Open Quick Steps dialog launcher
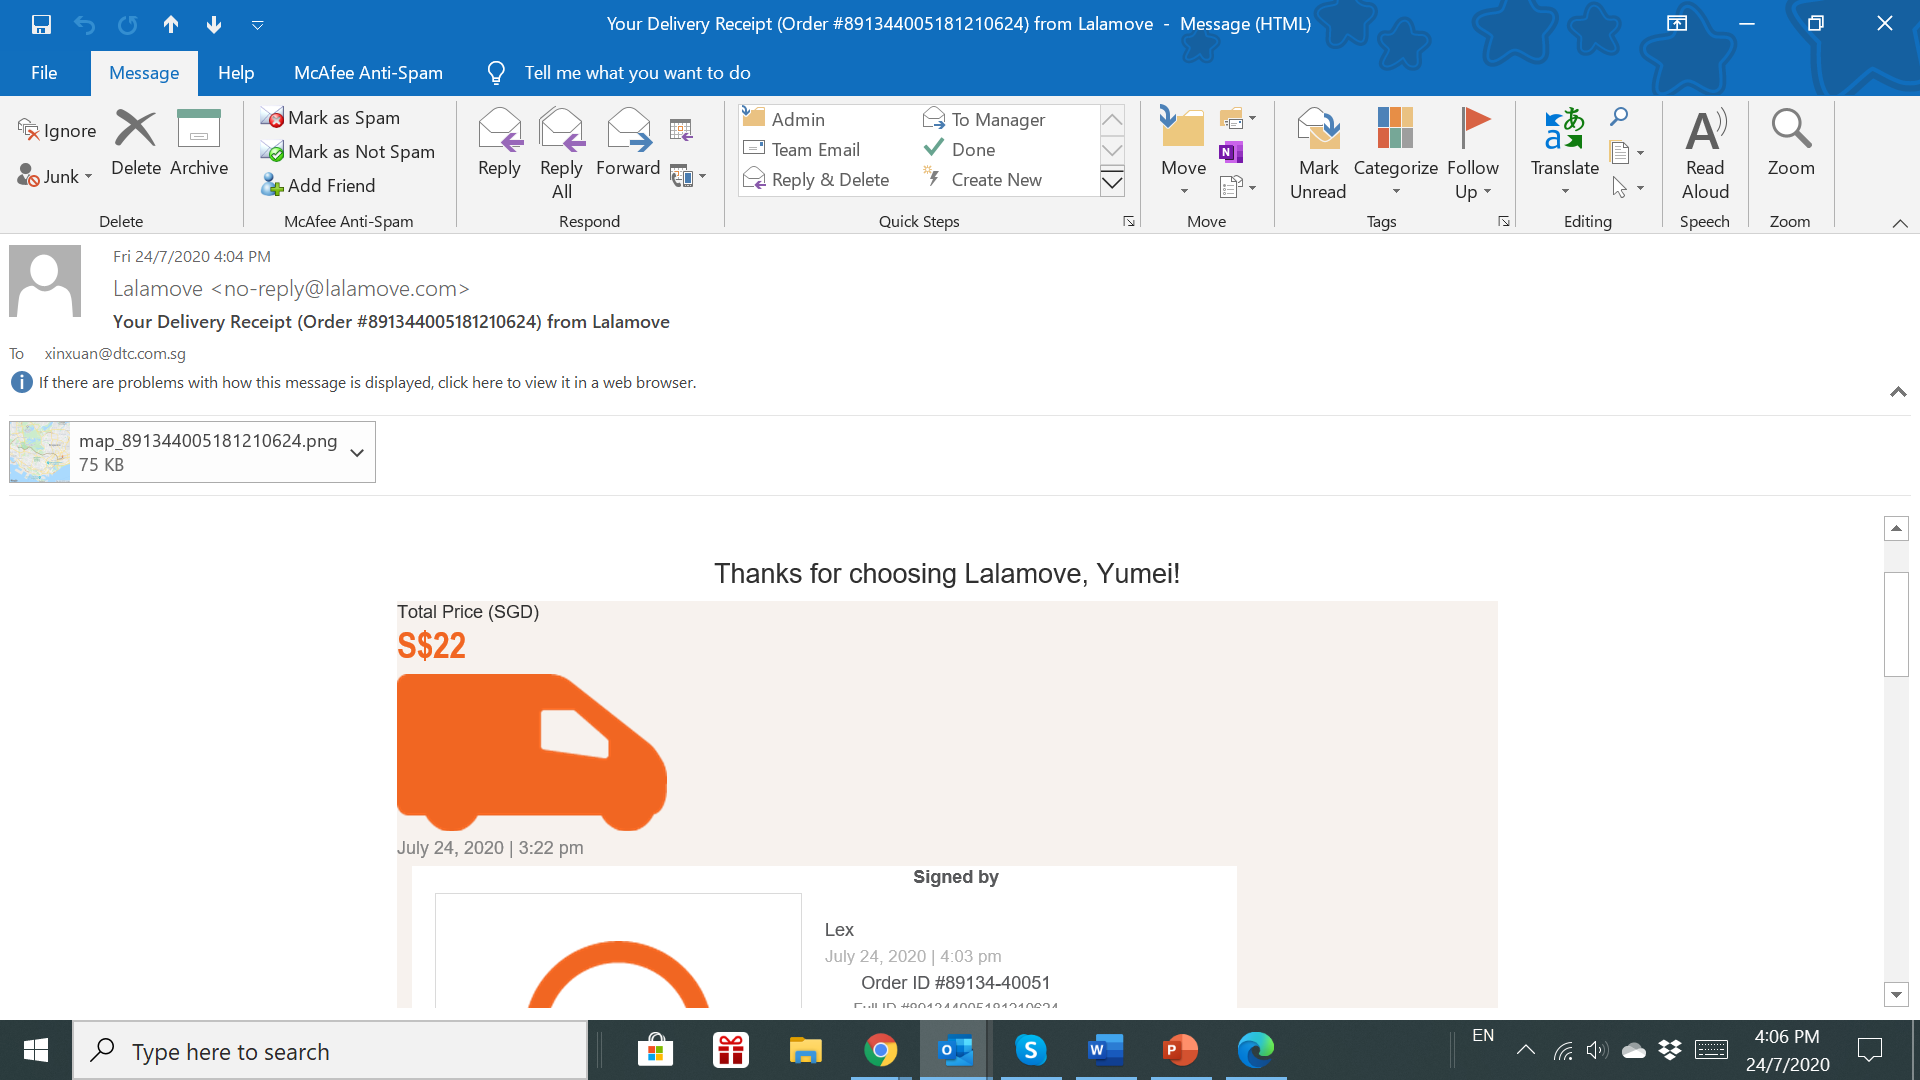Screen dimensions: 1920x1080 pos(1129,221)
